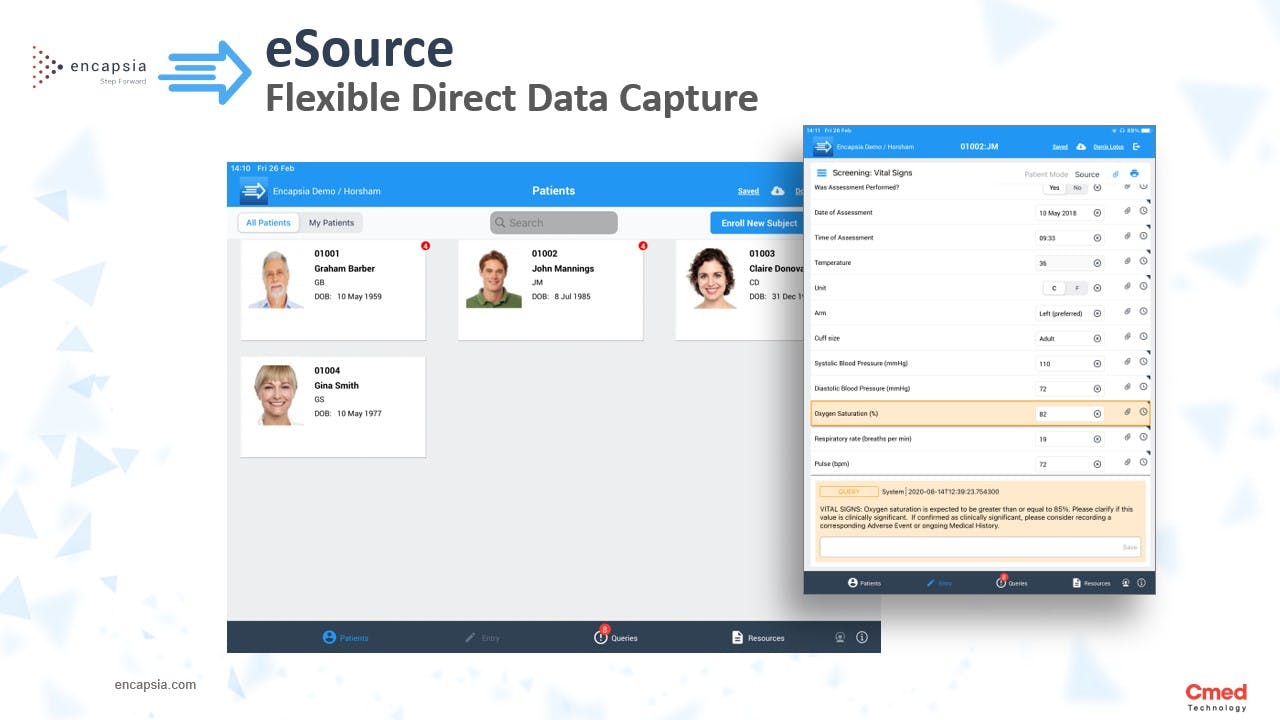Open the hamburger menu beside Screening: Vital Signs
The width and height of the screenshot is (1280, 720).
(822, 174)
